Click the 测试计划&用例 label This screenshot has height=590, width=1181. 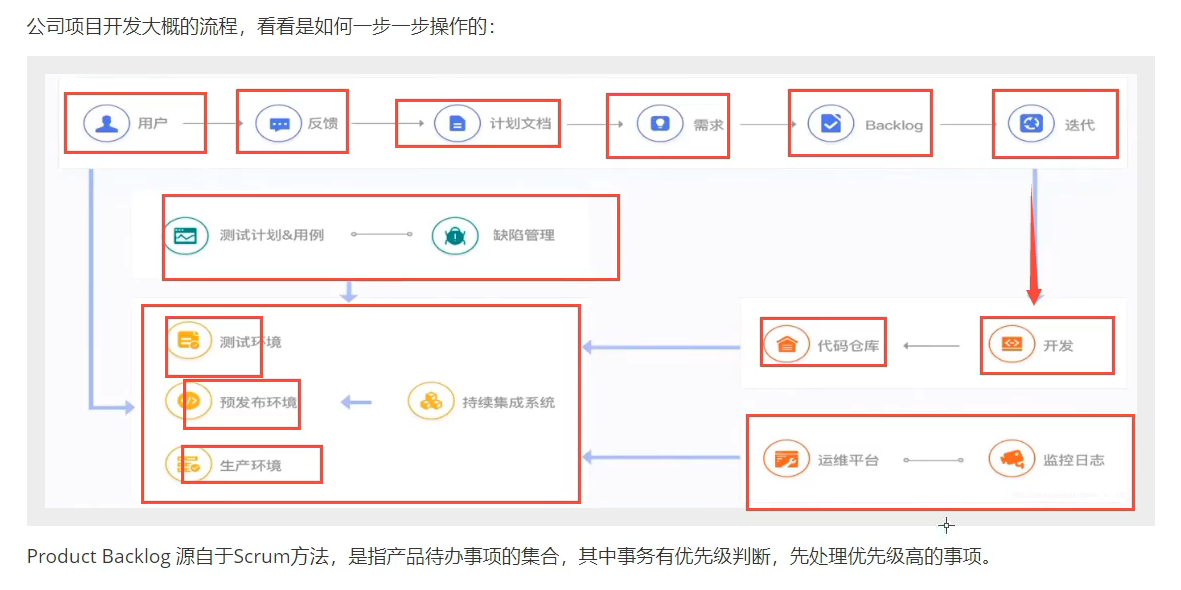[272, 235]
